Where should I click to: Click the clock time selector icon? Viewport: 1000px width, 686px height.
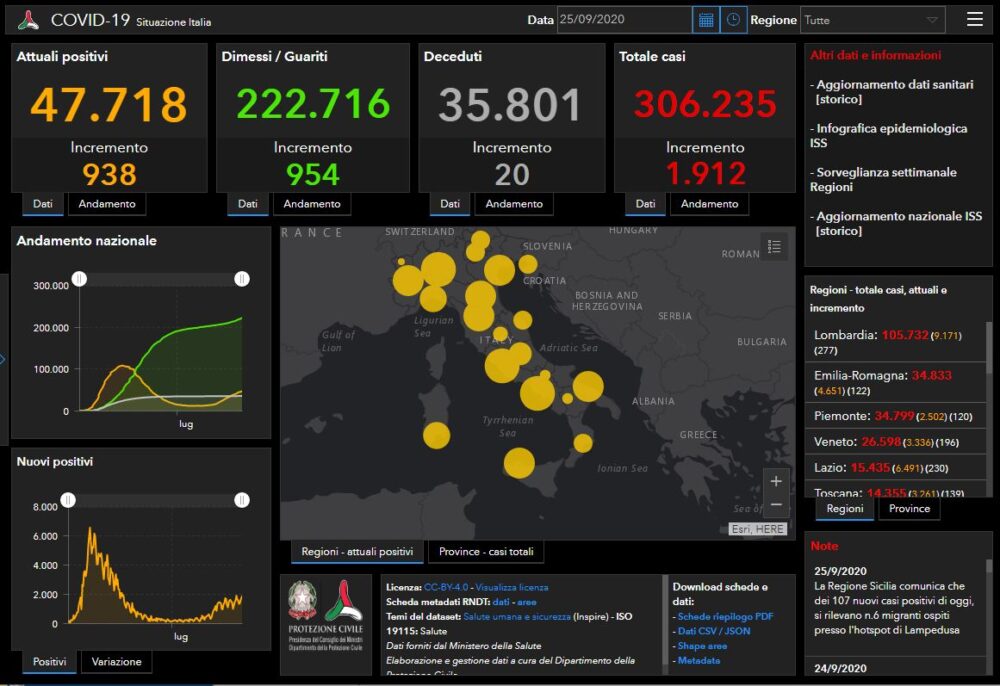point(733,20)
